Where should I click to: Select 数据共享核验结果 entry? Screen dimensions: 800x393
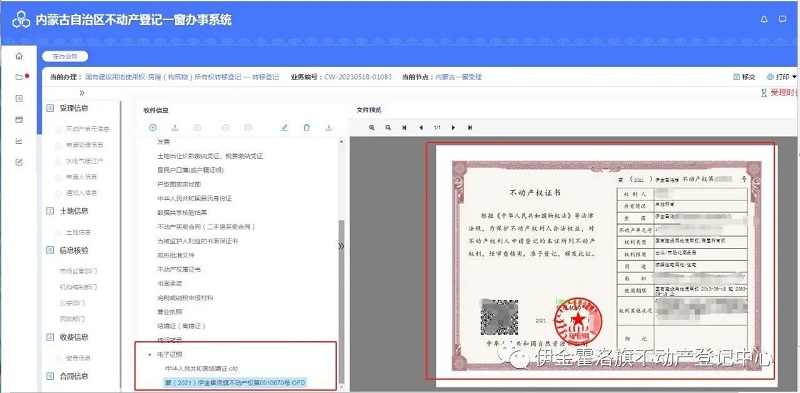point(182,212)
